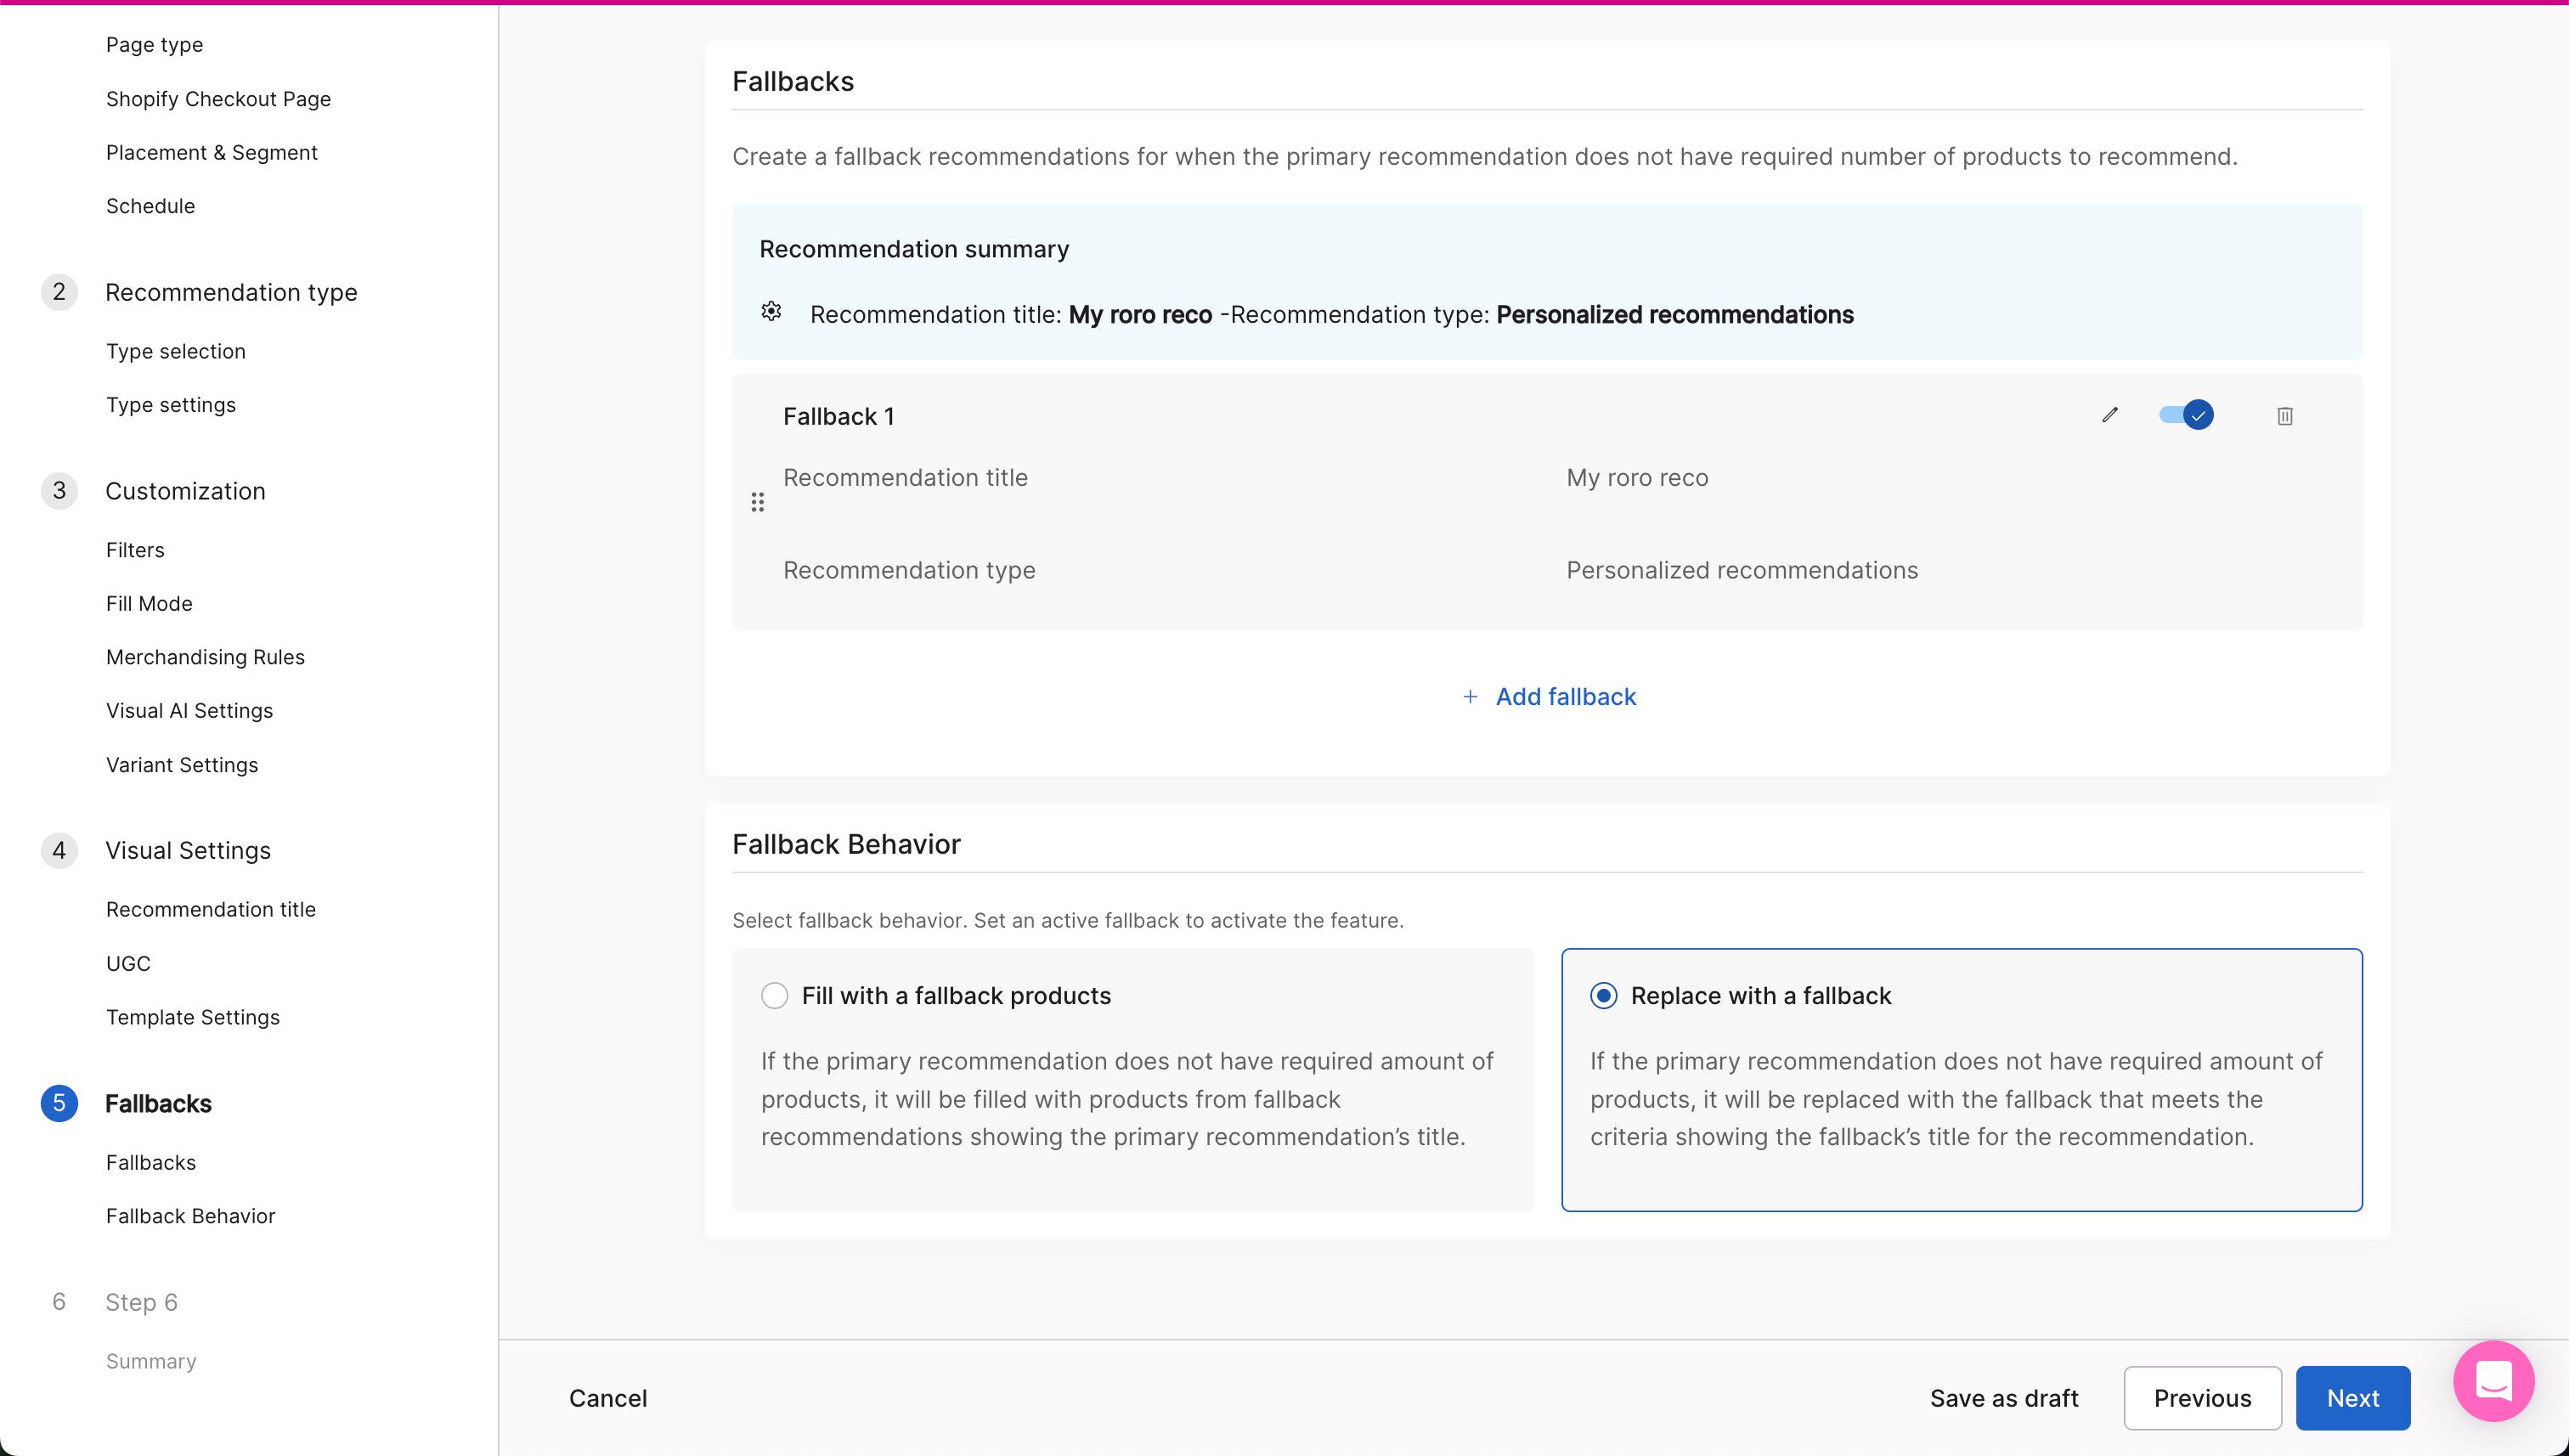
Task: Disable the Fallback 1 toggle
Action: (2185, 414)
